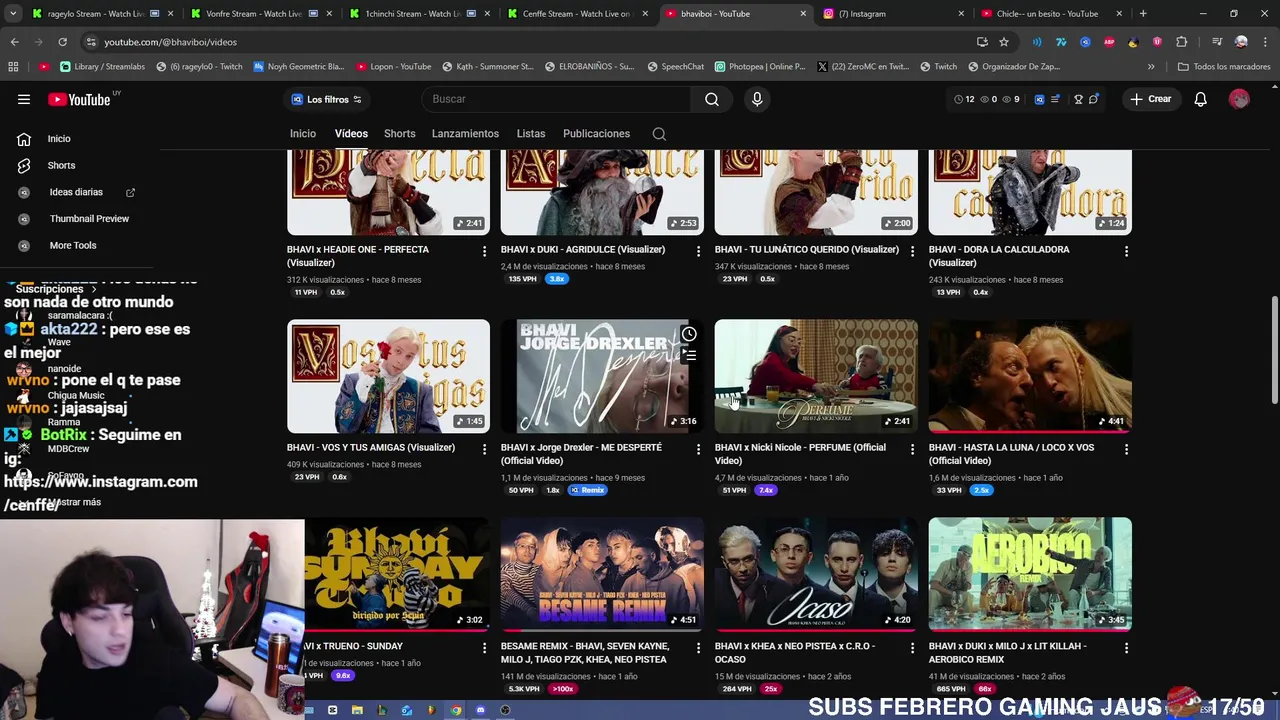Open options for AGRIDULCE video

tap(698, 251)
